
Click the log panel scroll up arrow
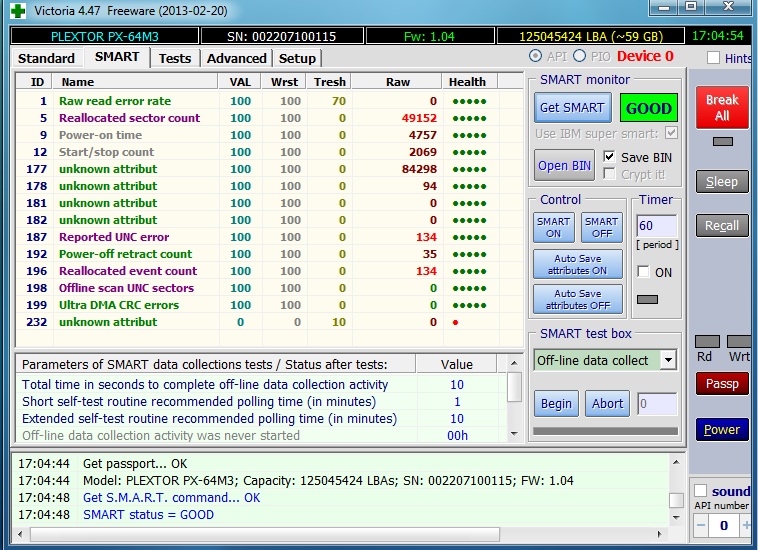[x=676, y=462]
